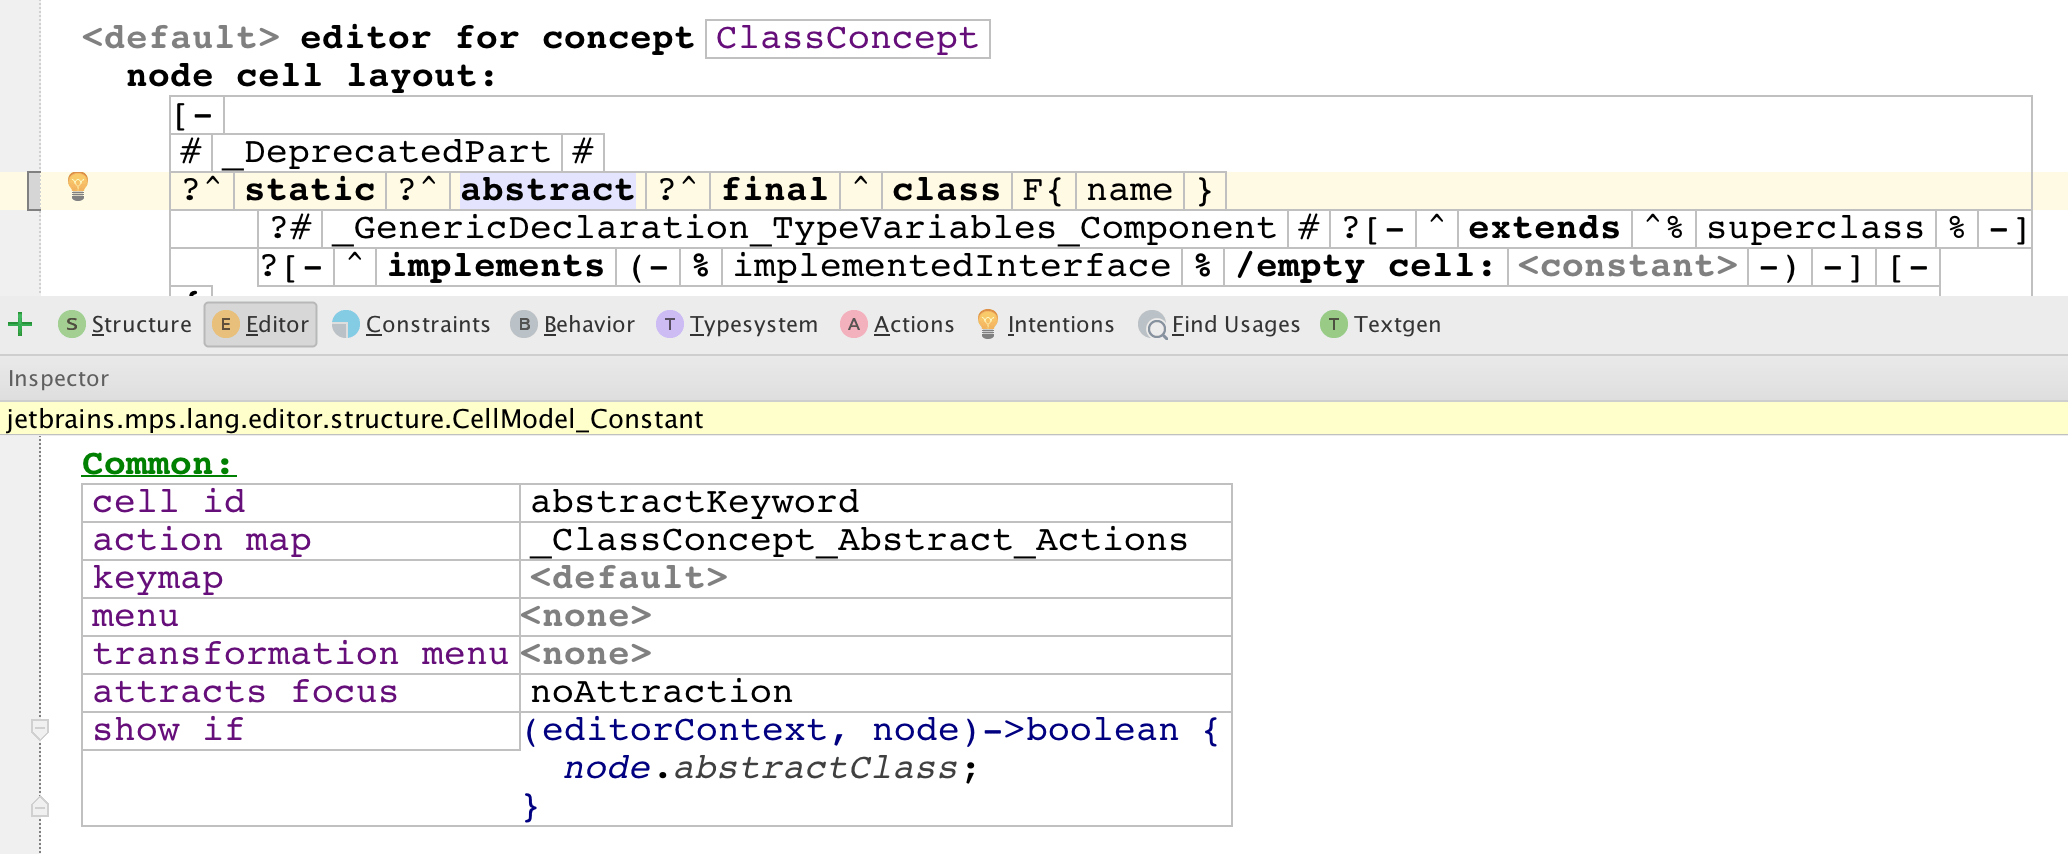Click the Actions aspect A icon

pyautogui.click(x=853, y=324)
